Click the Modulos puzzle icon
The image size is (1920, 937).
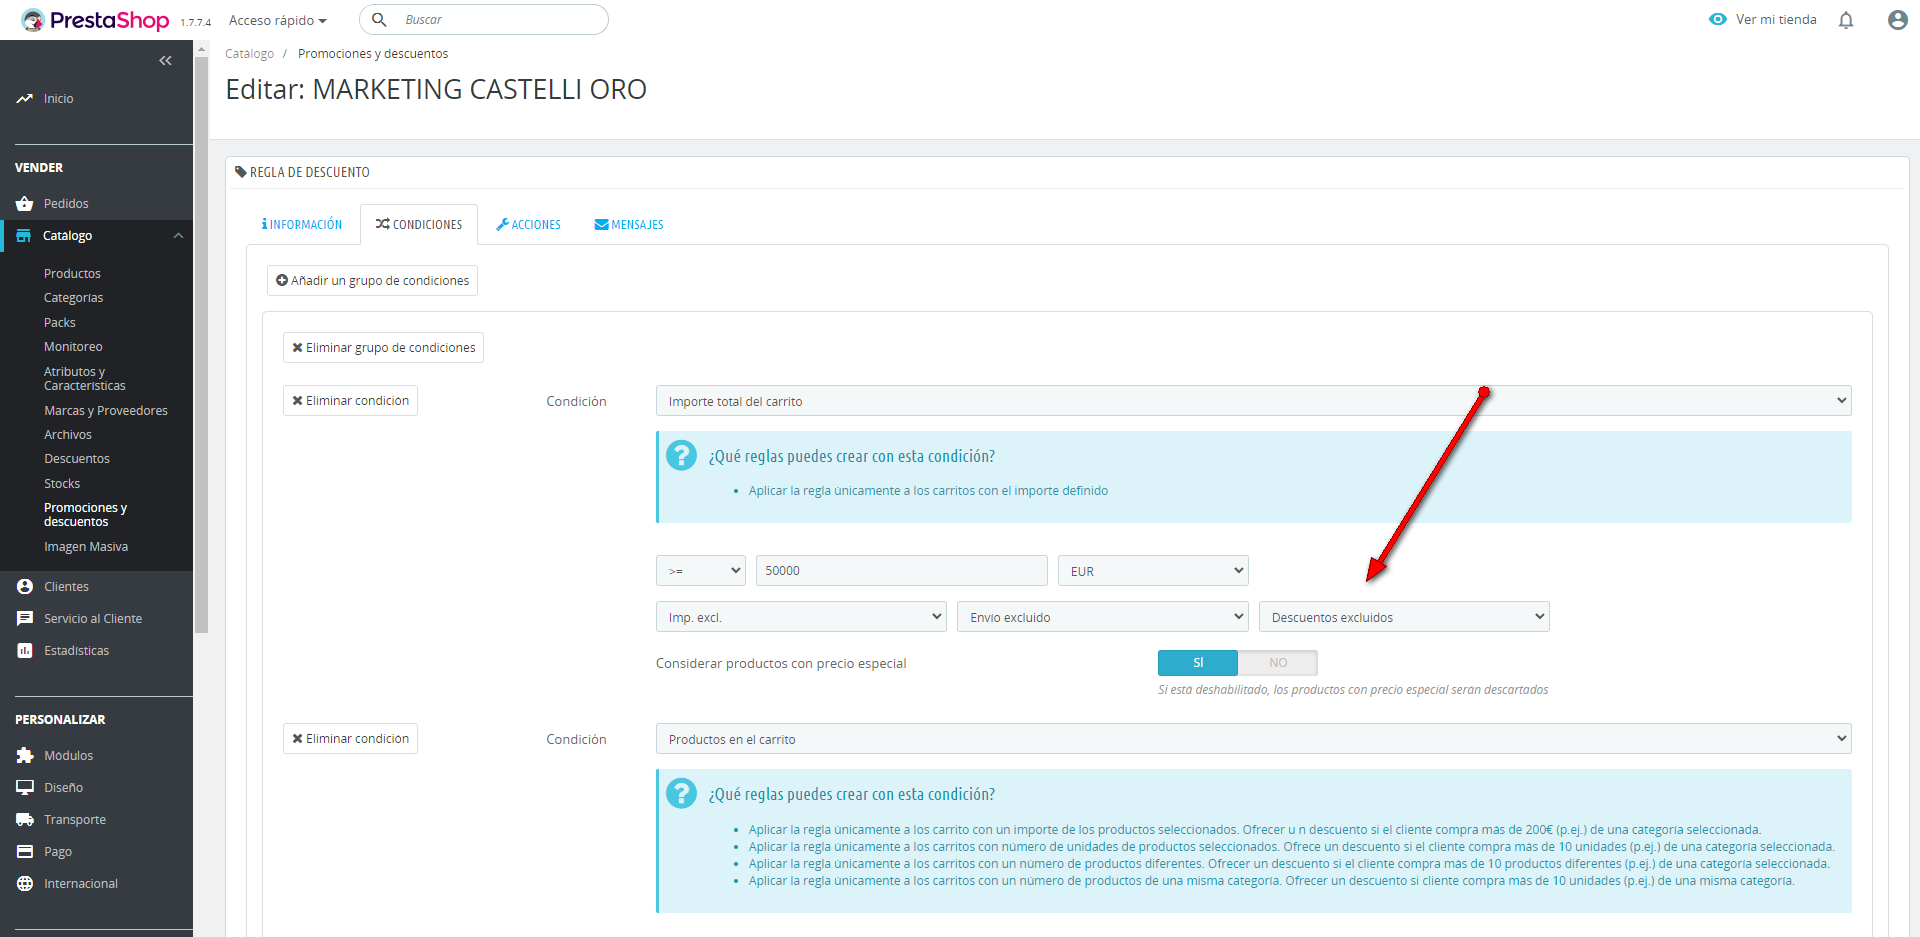(x=25, y=756)
